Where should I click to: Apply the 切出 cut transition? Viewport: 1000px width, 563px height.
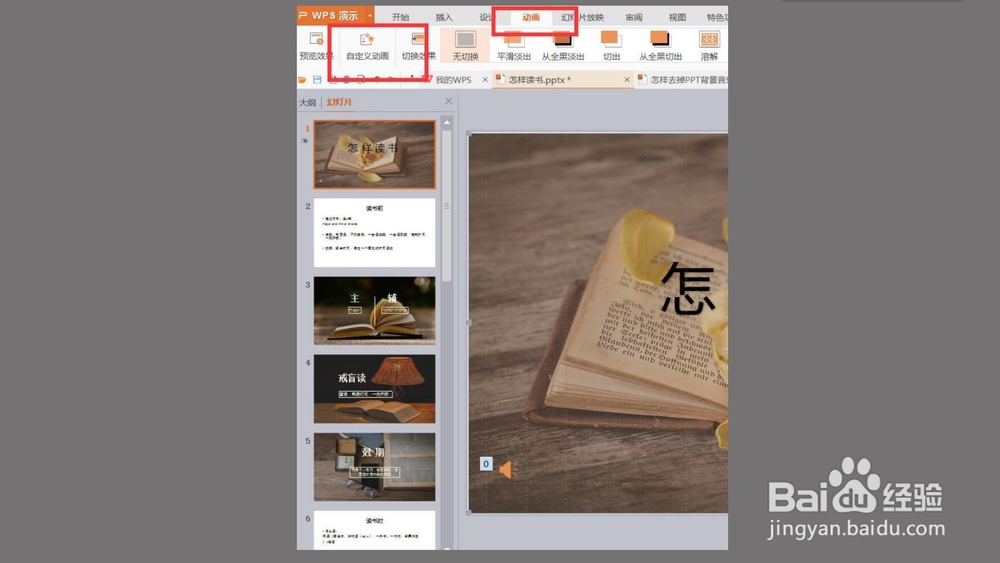(611, 45)
